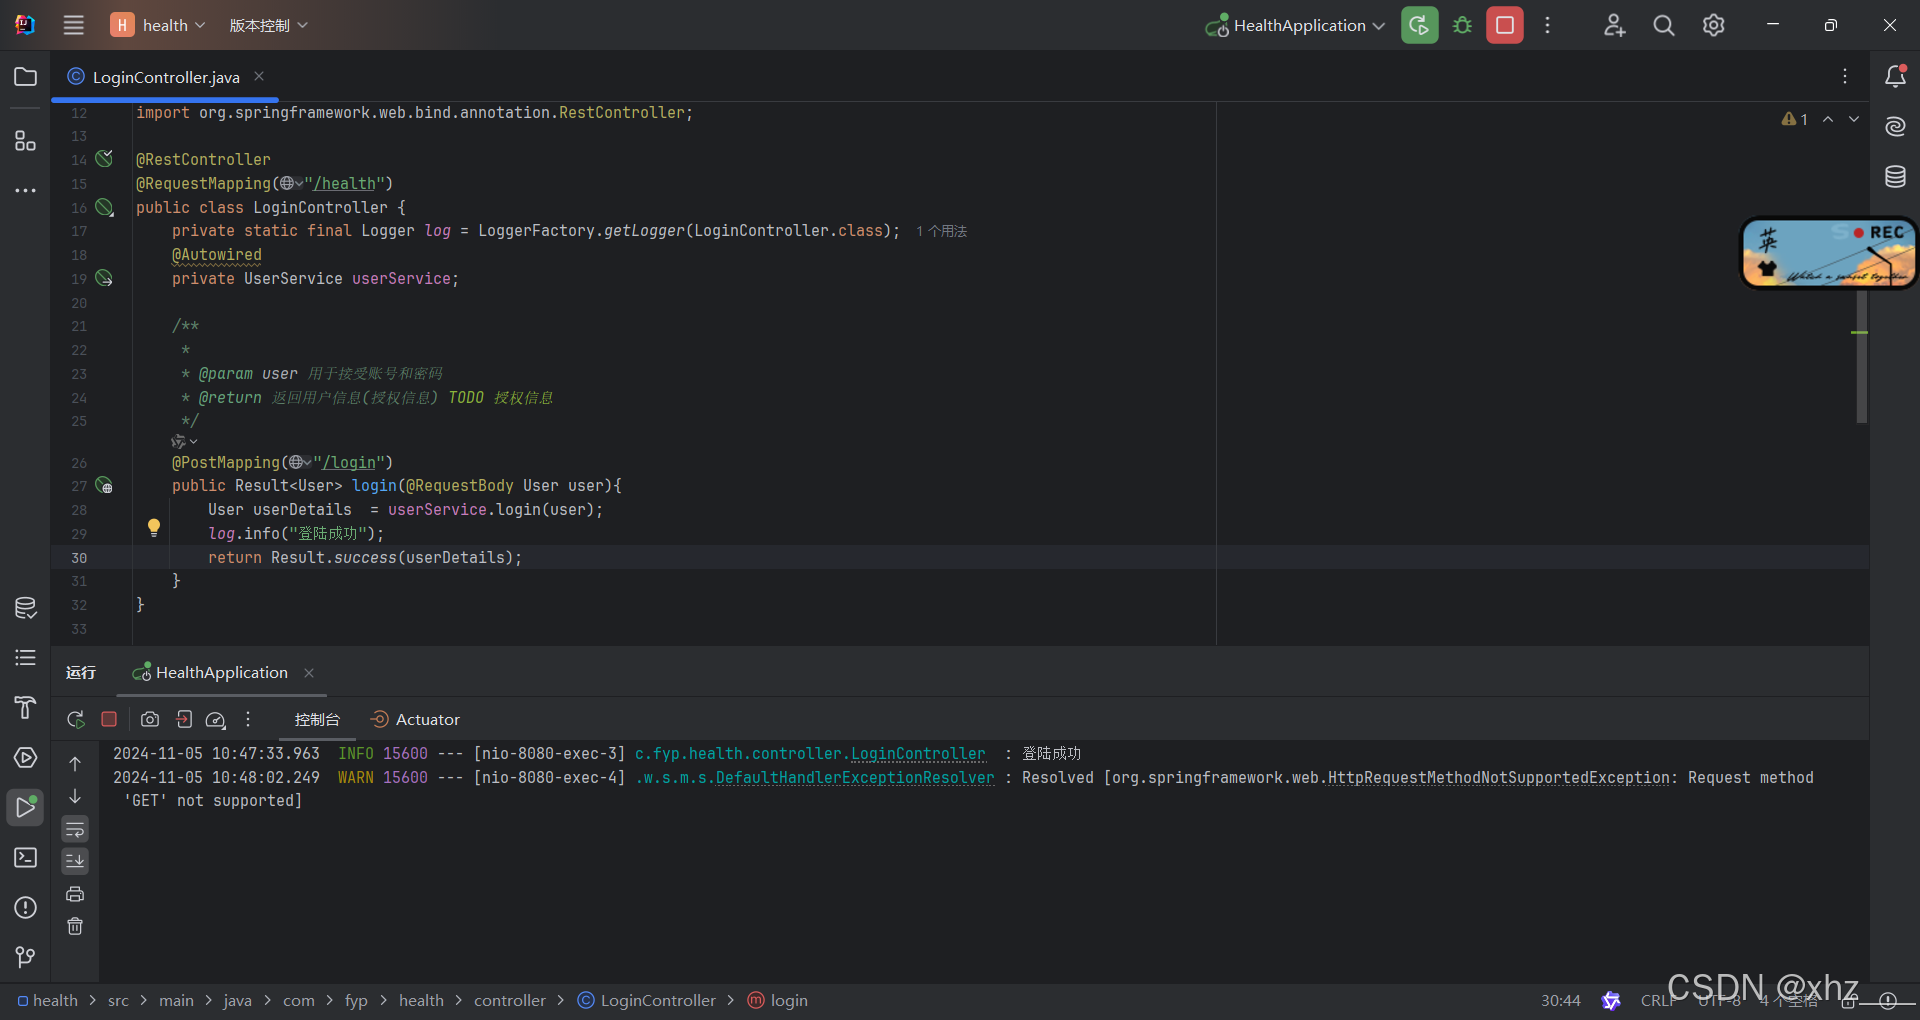Open Search Everywhere magnifier

pyautogui.click(x=1664, y=25)
